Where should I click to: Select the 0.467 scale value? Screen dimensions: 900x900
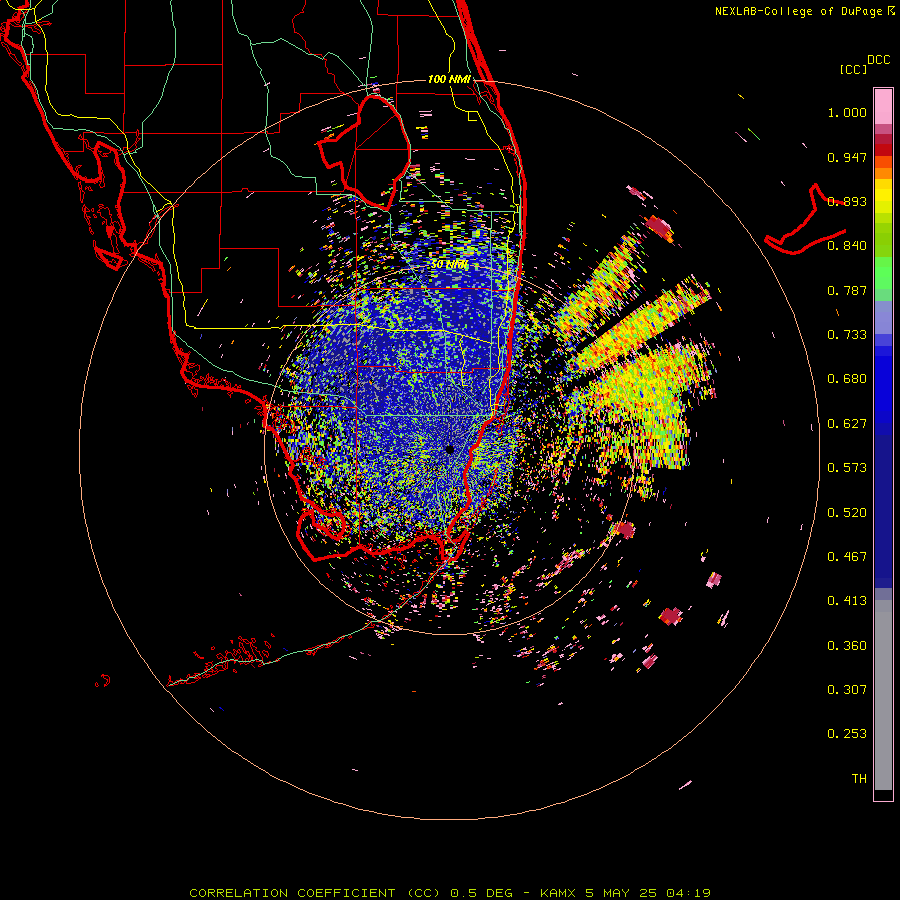[x=847, y=557]
